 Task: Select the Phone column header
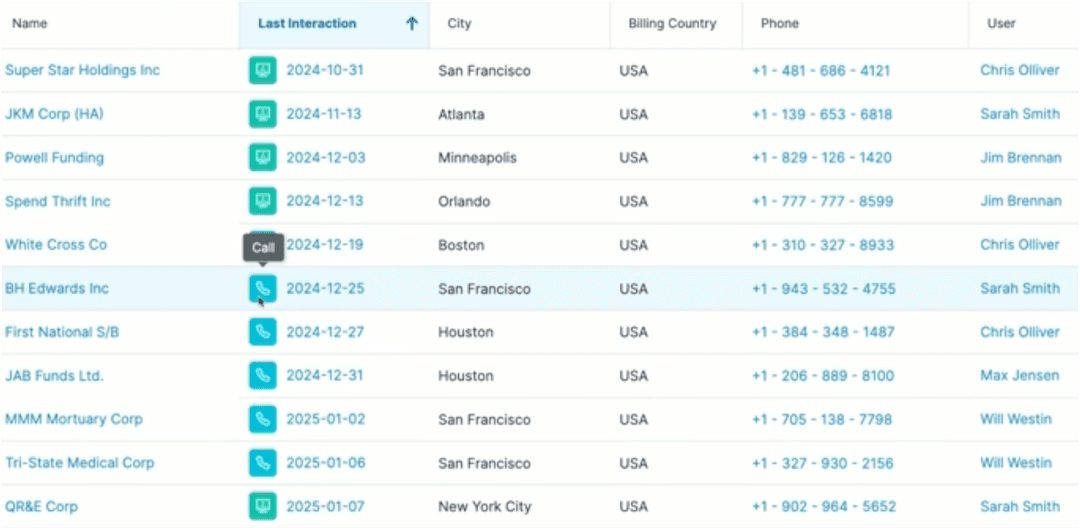click(x=780, y=24)
